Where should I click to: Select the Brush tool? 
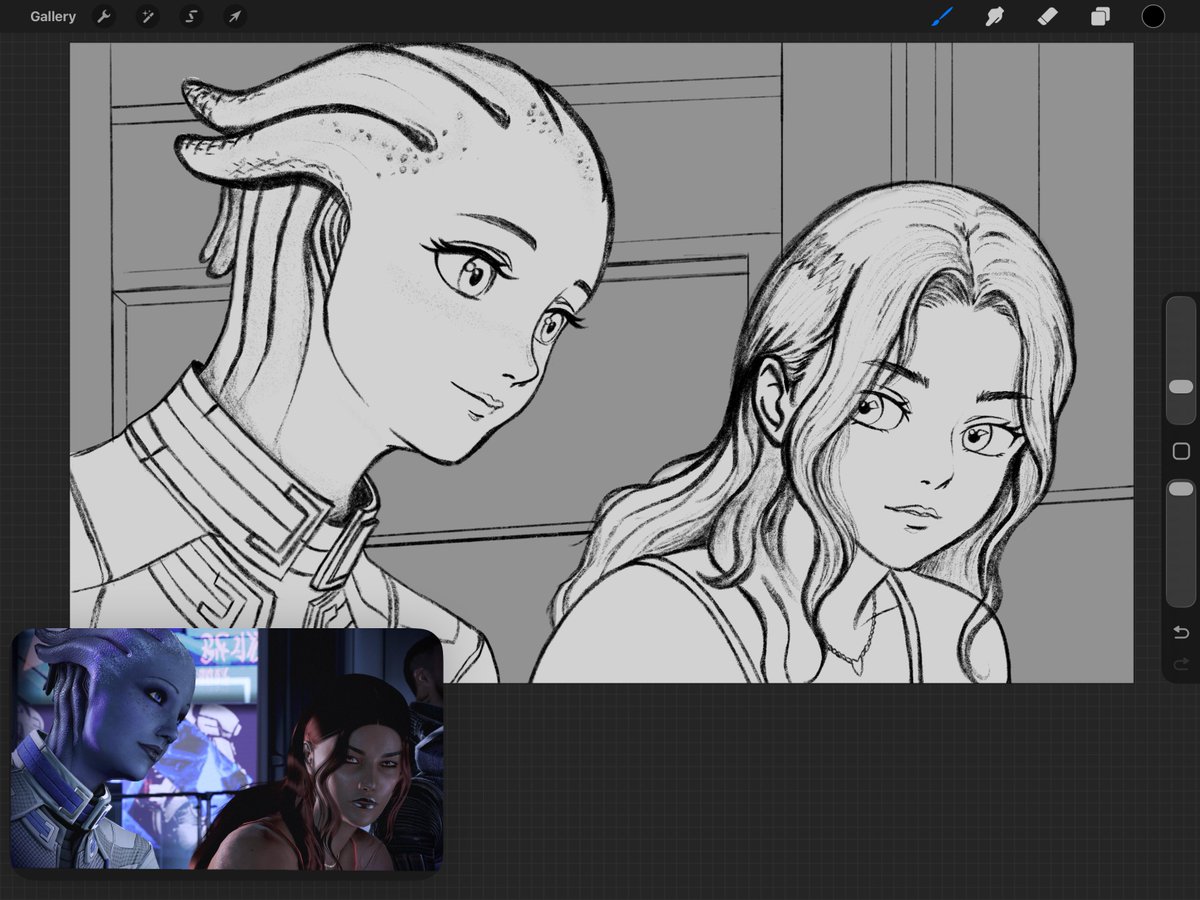942,16
